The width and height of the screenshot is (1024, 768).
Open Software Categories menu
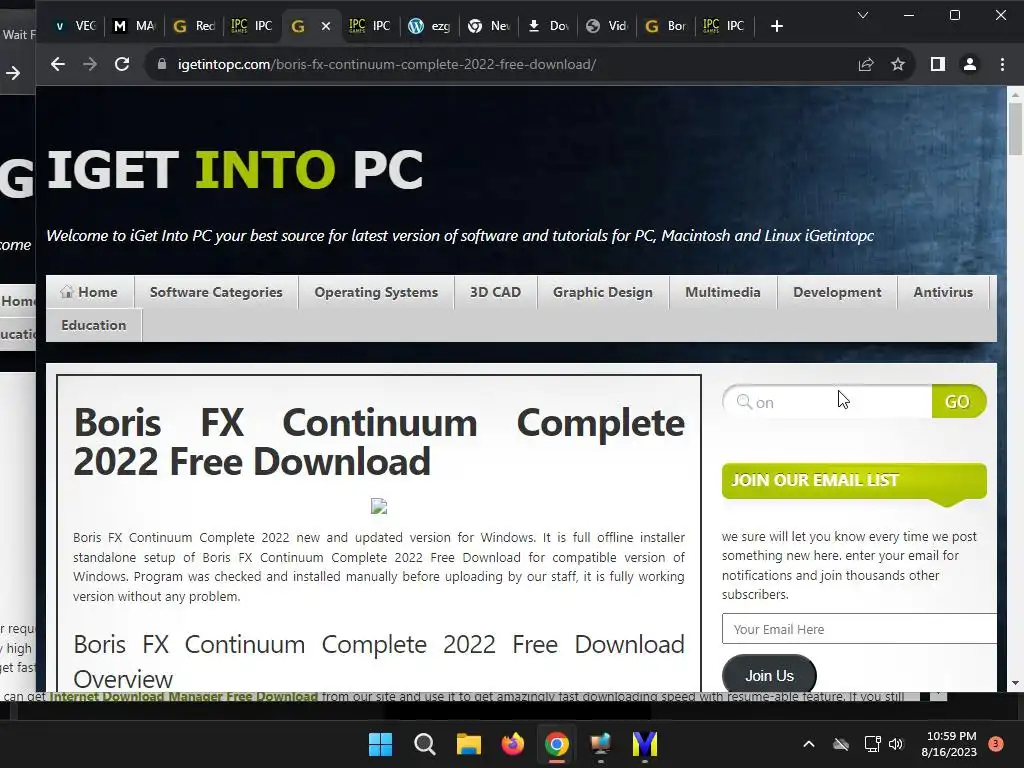pos(216,292)
